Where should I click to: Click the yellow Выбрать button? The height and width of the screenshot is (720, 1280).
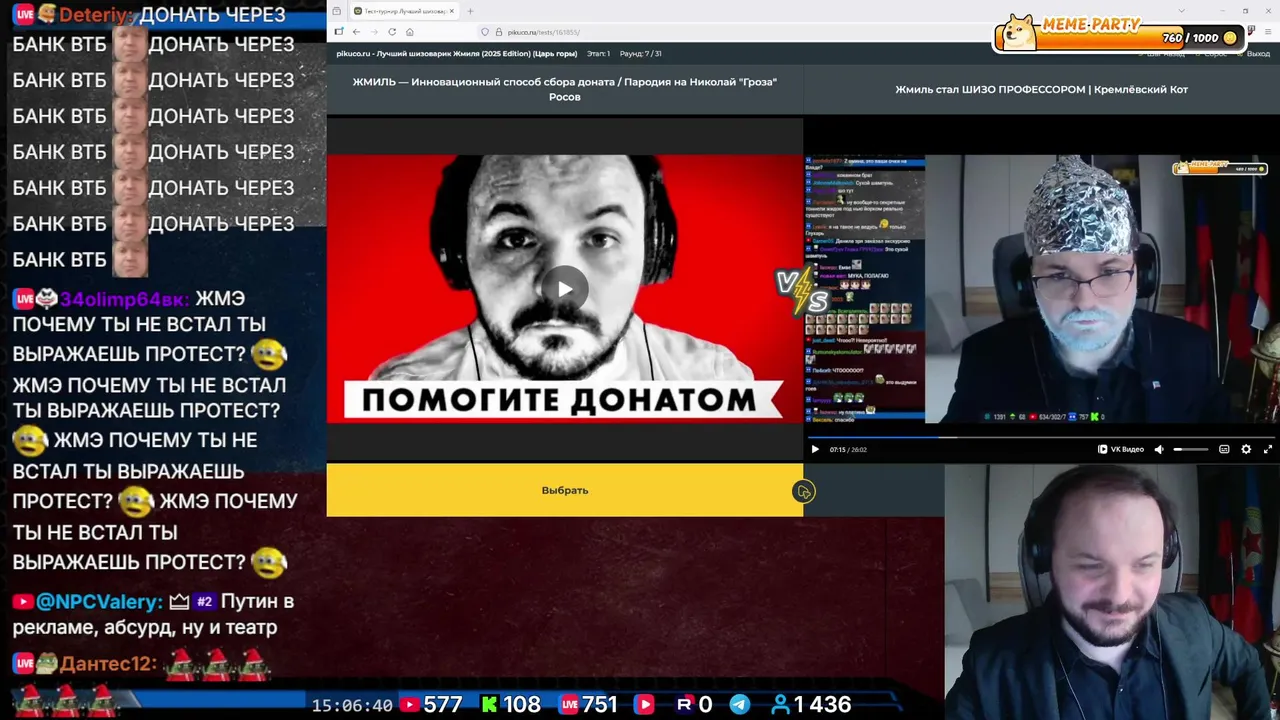click(565, 490)
